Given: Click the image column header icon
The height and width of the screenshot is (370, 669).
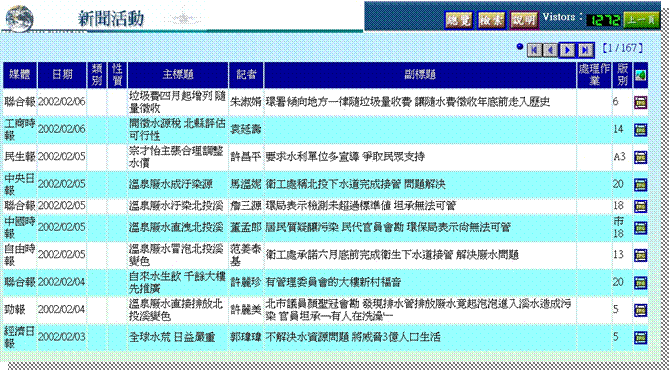Looking at the screenshot, I should point(640,76).
